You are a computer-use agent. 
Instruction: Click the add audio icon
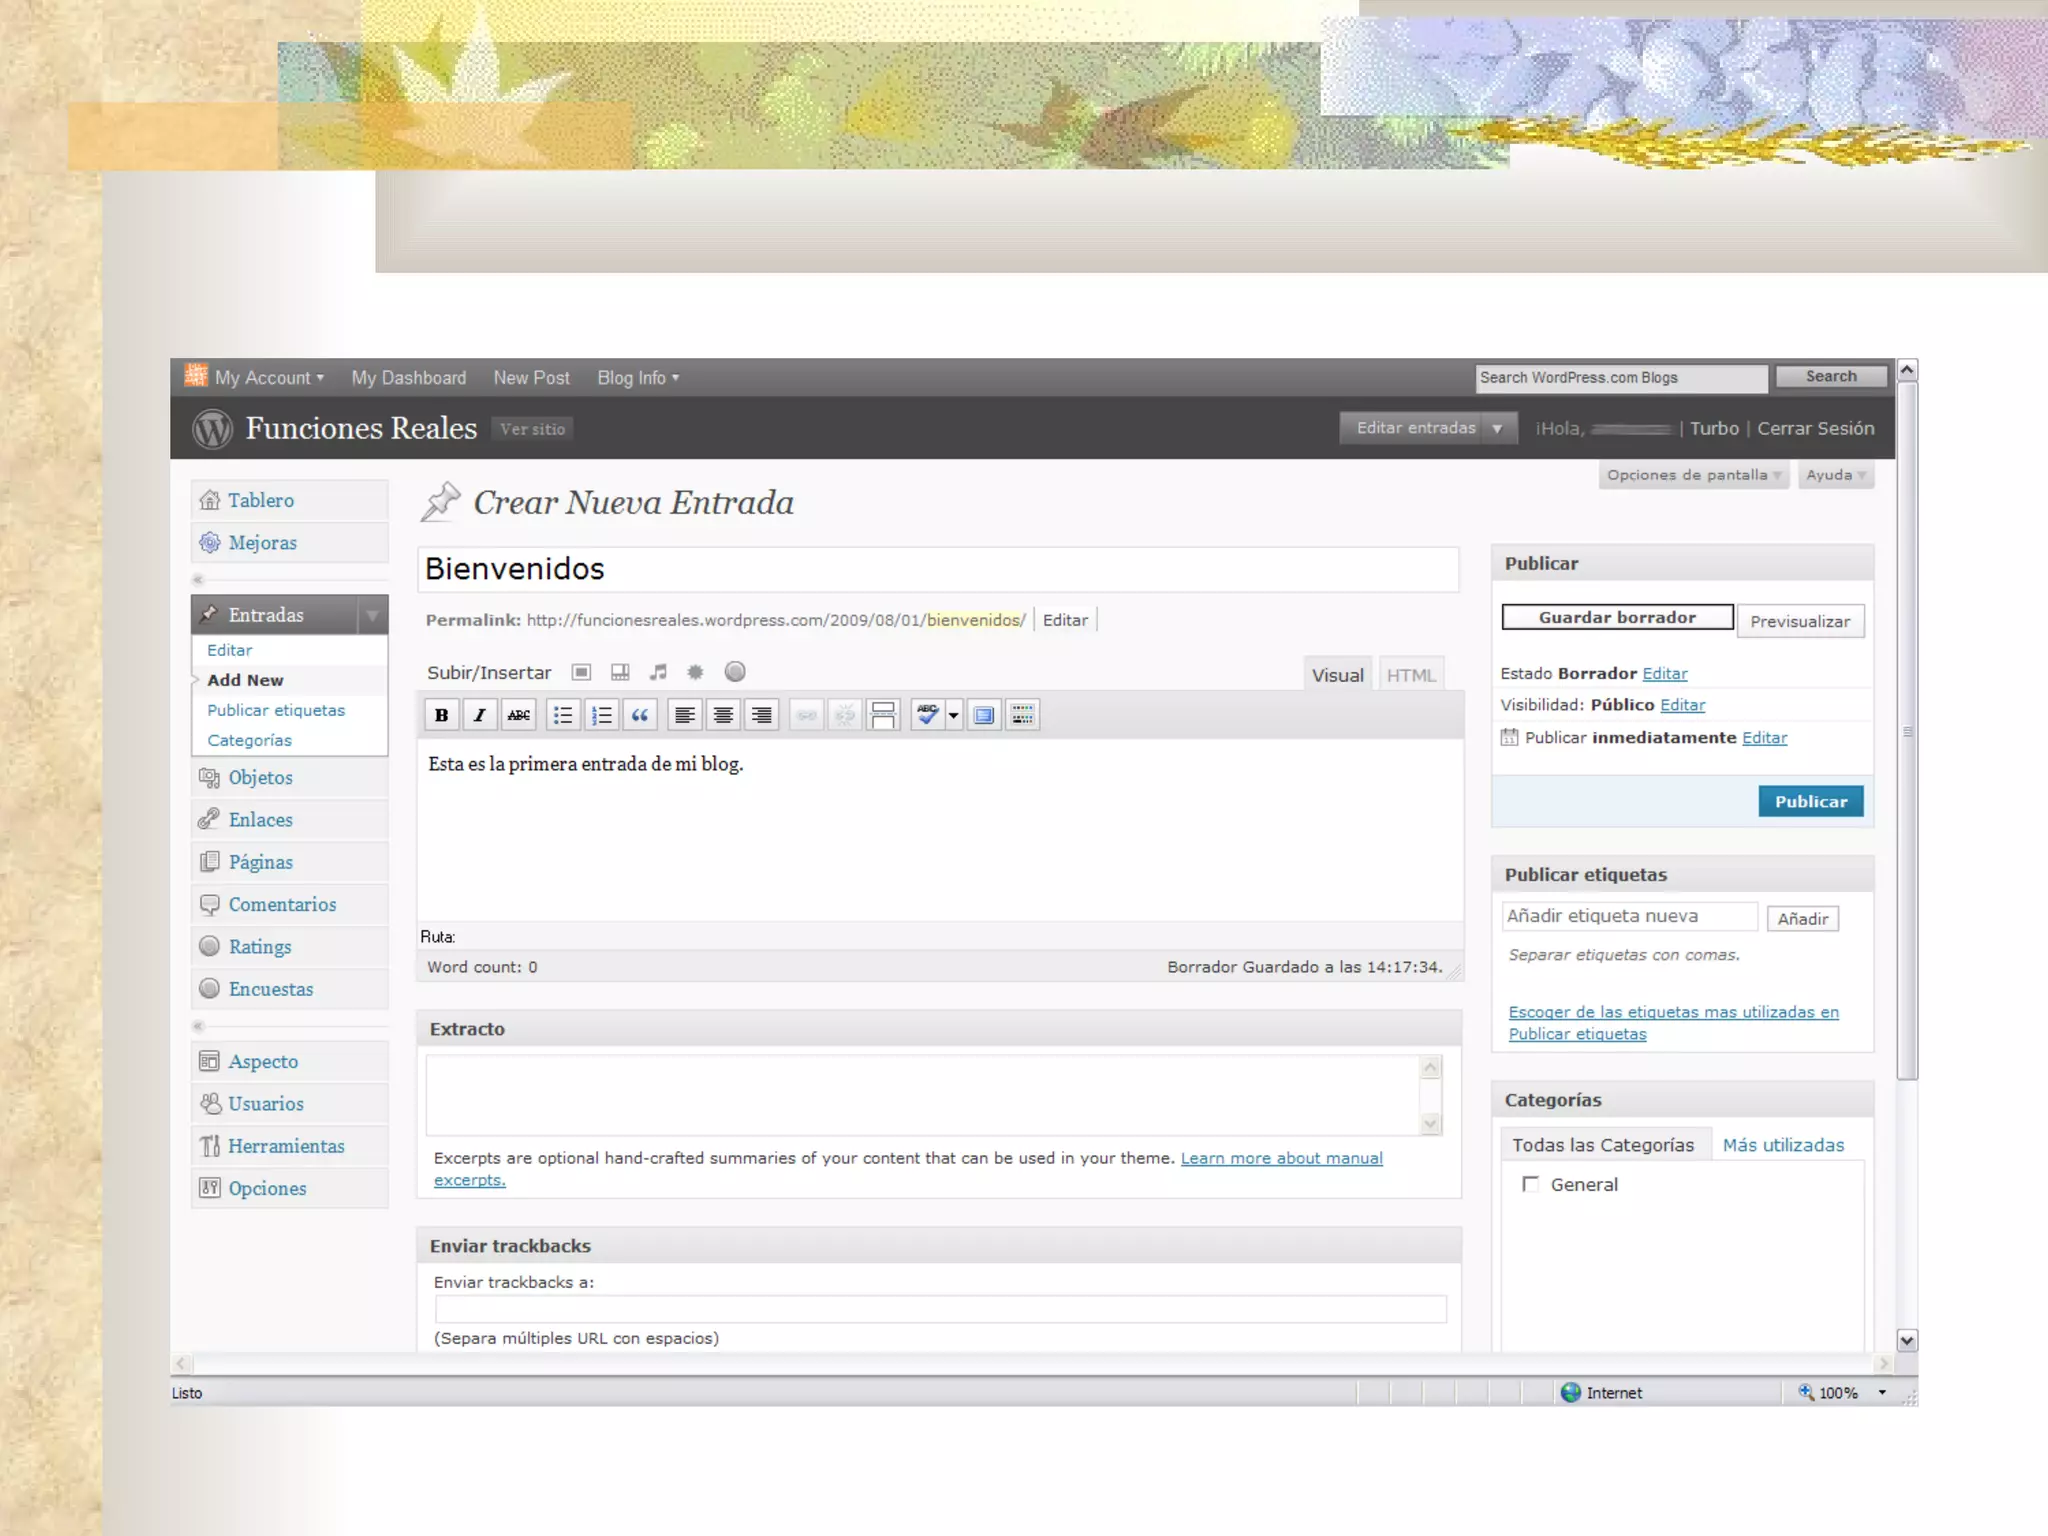click(658, 672)
